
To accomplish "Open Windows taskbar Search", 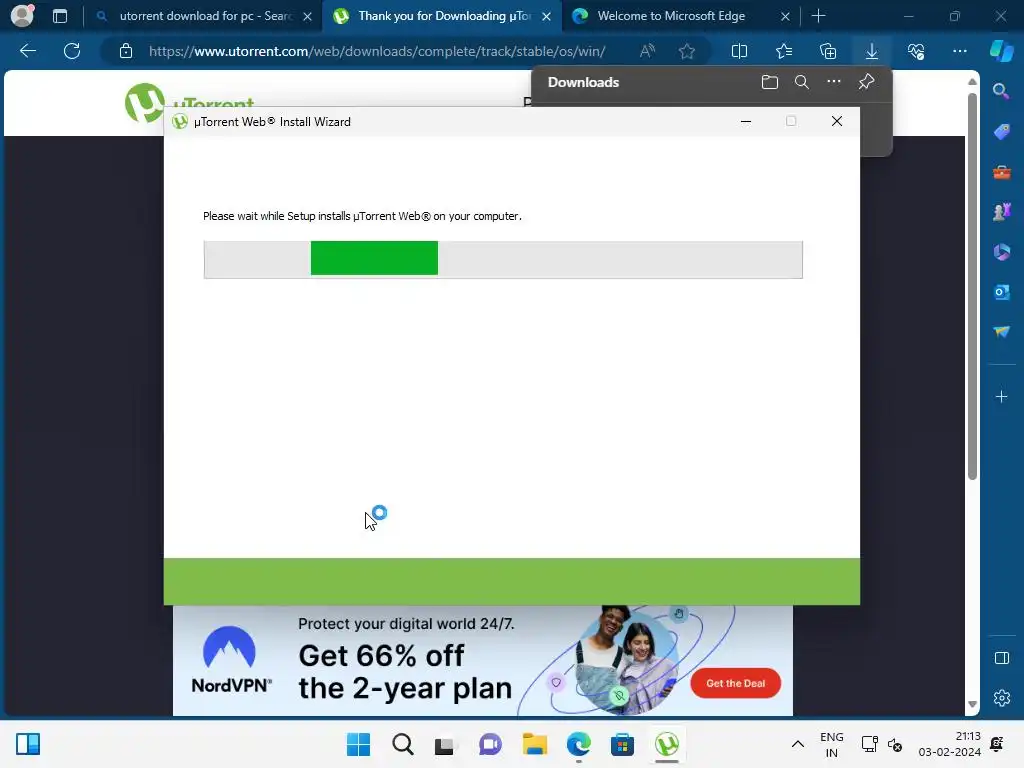I will (x=402, y=744).
